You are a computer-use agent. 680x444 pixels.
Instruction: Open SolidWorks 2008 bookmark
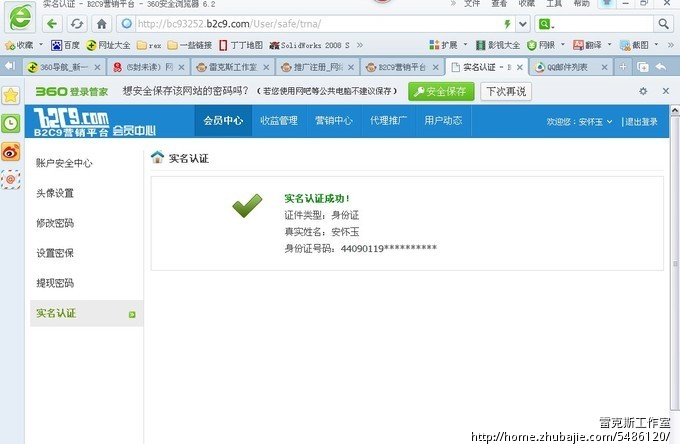coord(309,45)
